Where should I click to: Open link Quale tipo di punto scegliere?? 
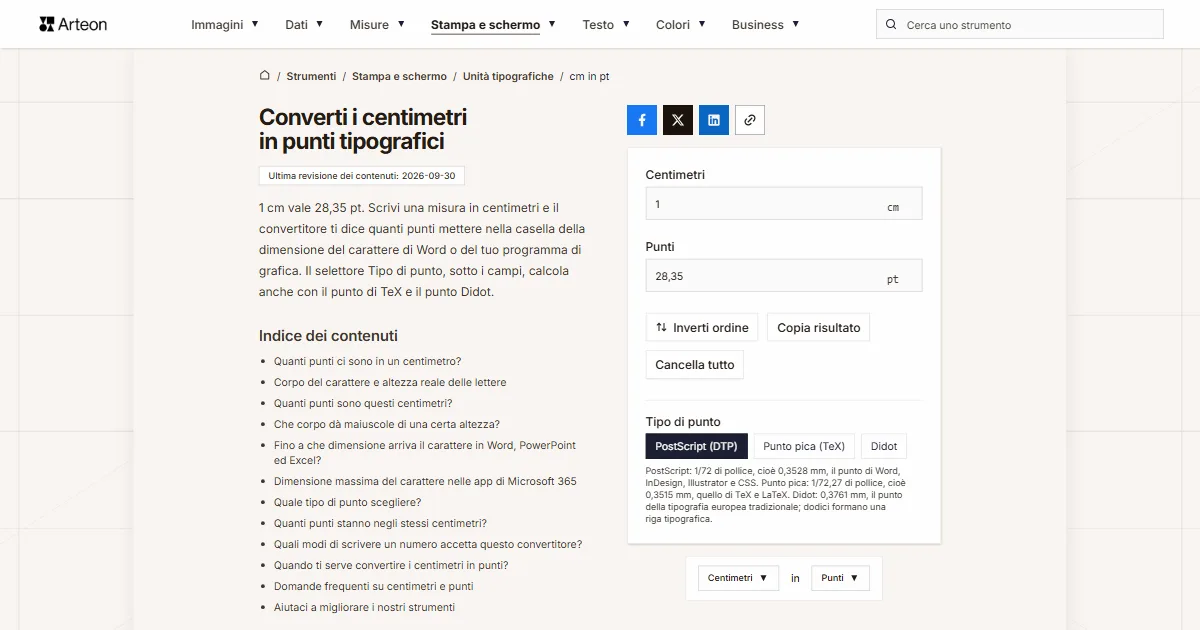348,502
